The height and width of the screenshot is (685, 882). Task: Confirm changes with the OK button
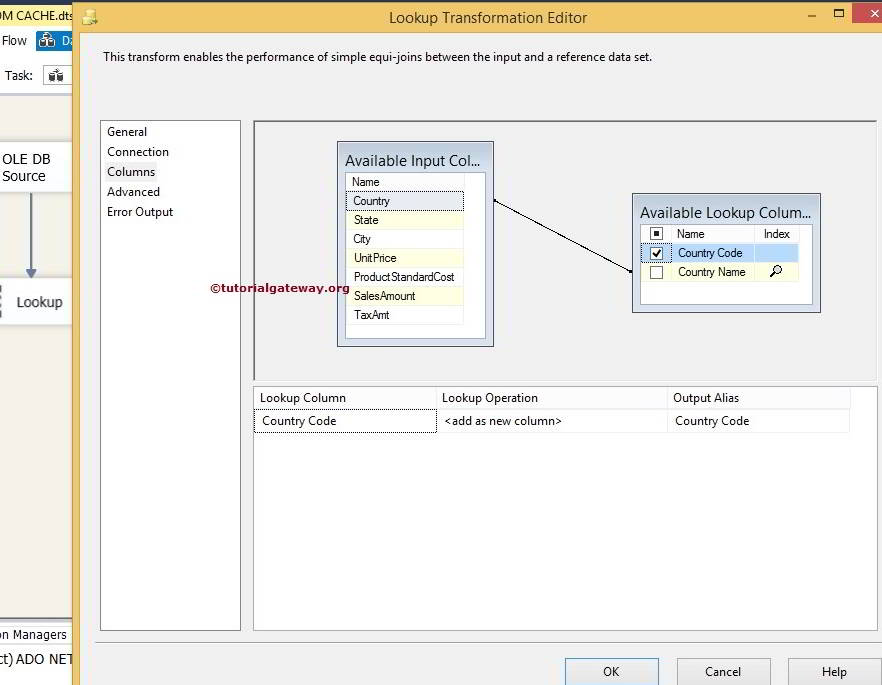click(611, 671)
